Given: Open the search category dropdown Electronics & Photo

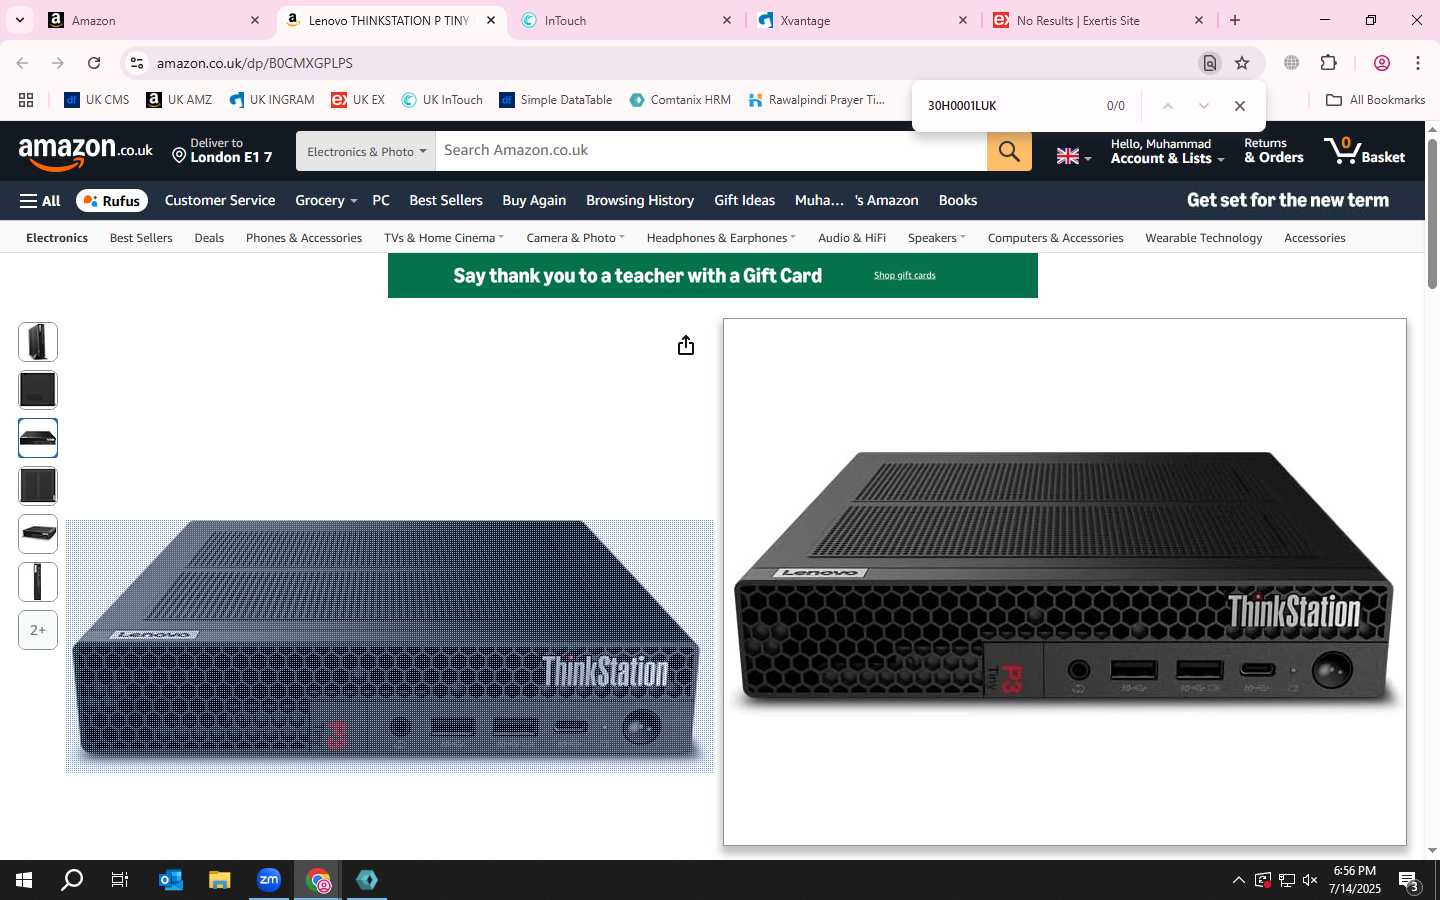Looking at the screenshot, I should [366, 151].
